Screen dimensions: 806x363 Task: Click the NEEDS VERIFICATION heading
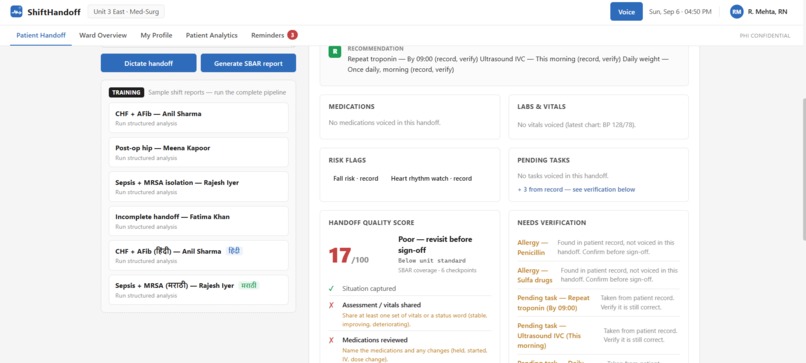[552, 223]
